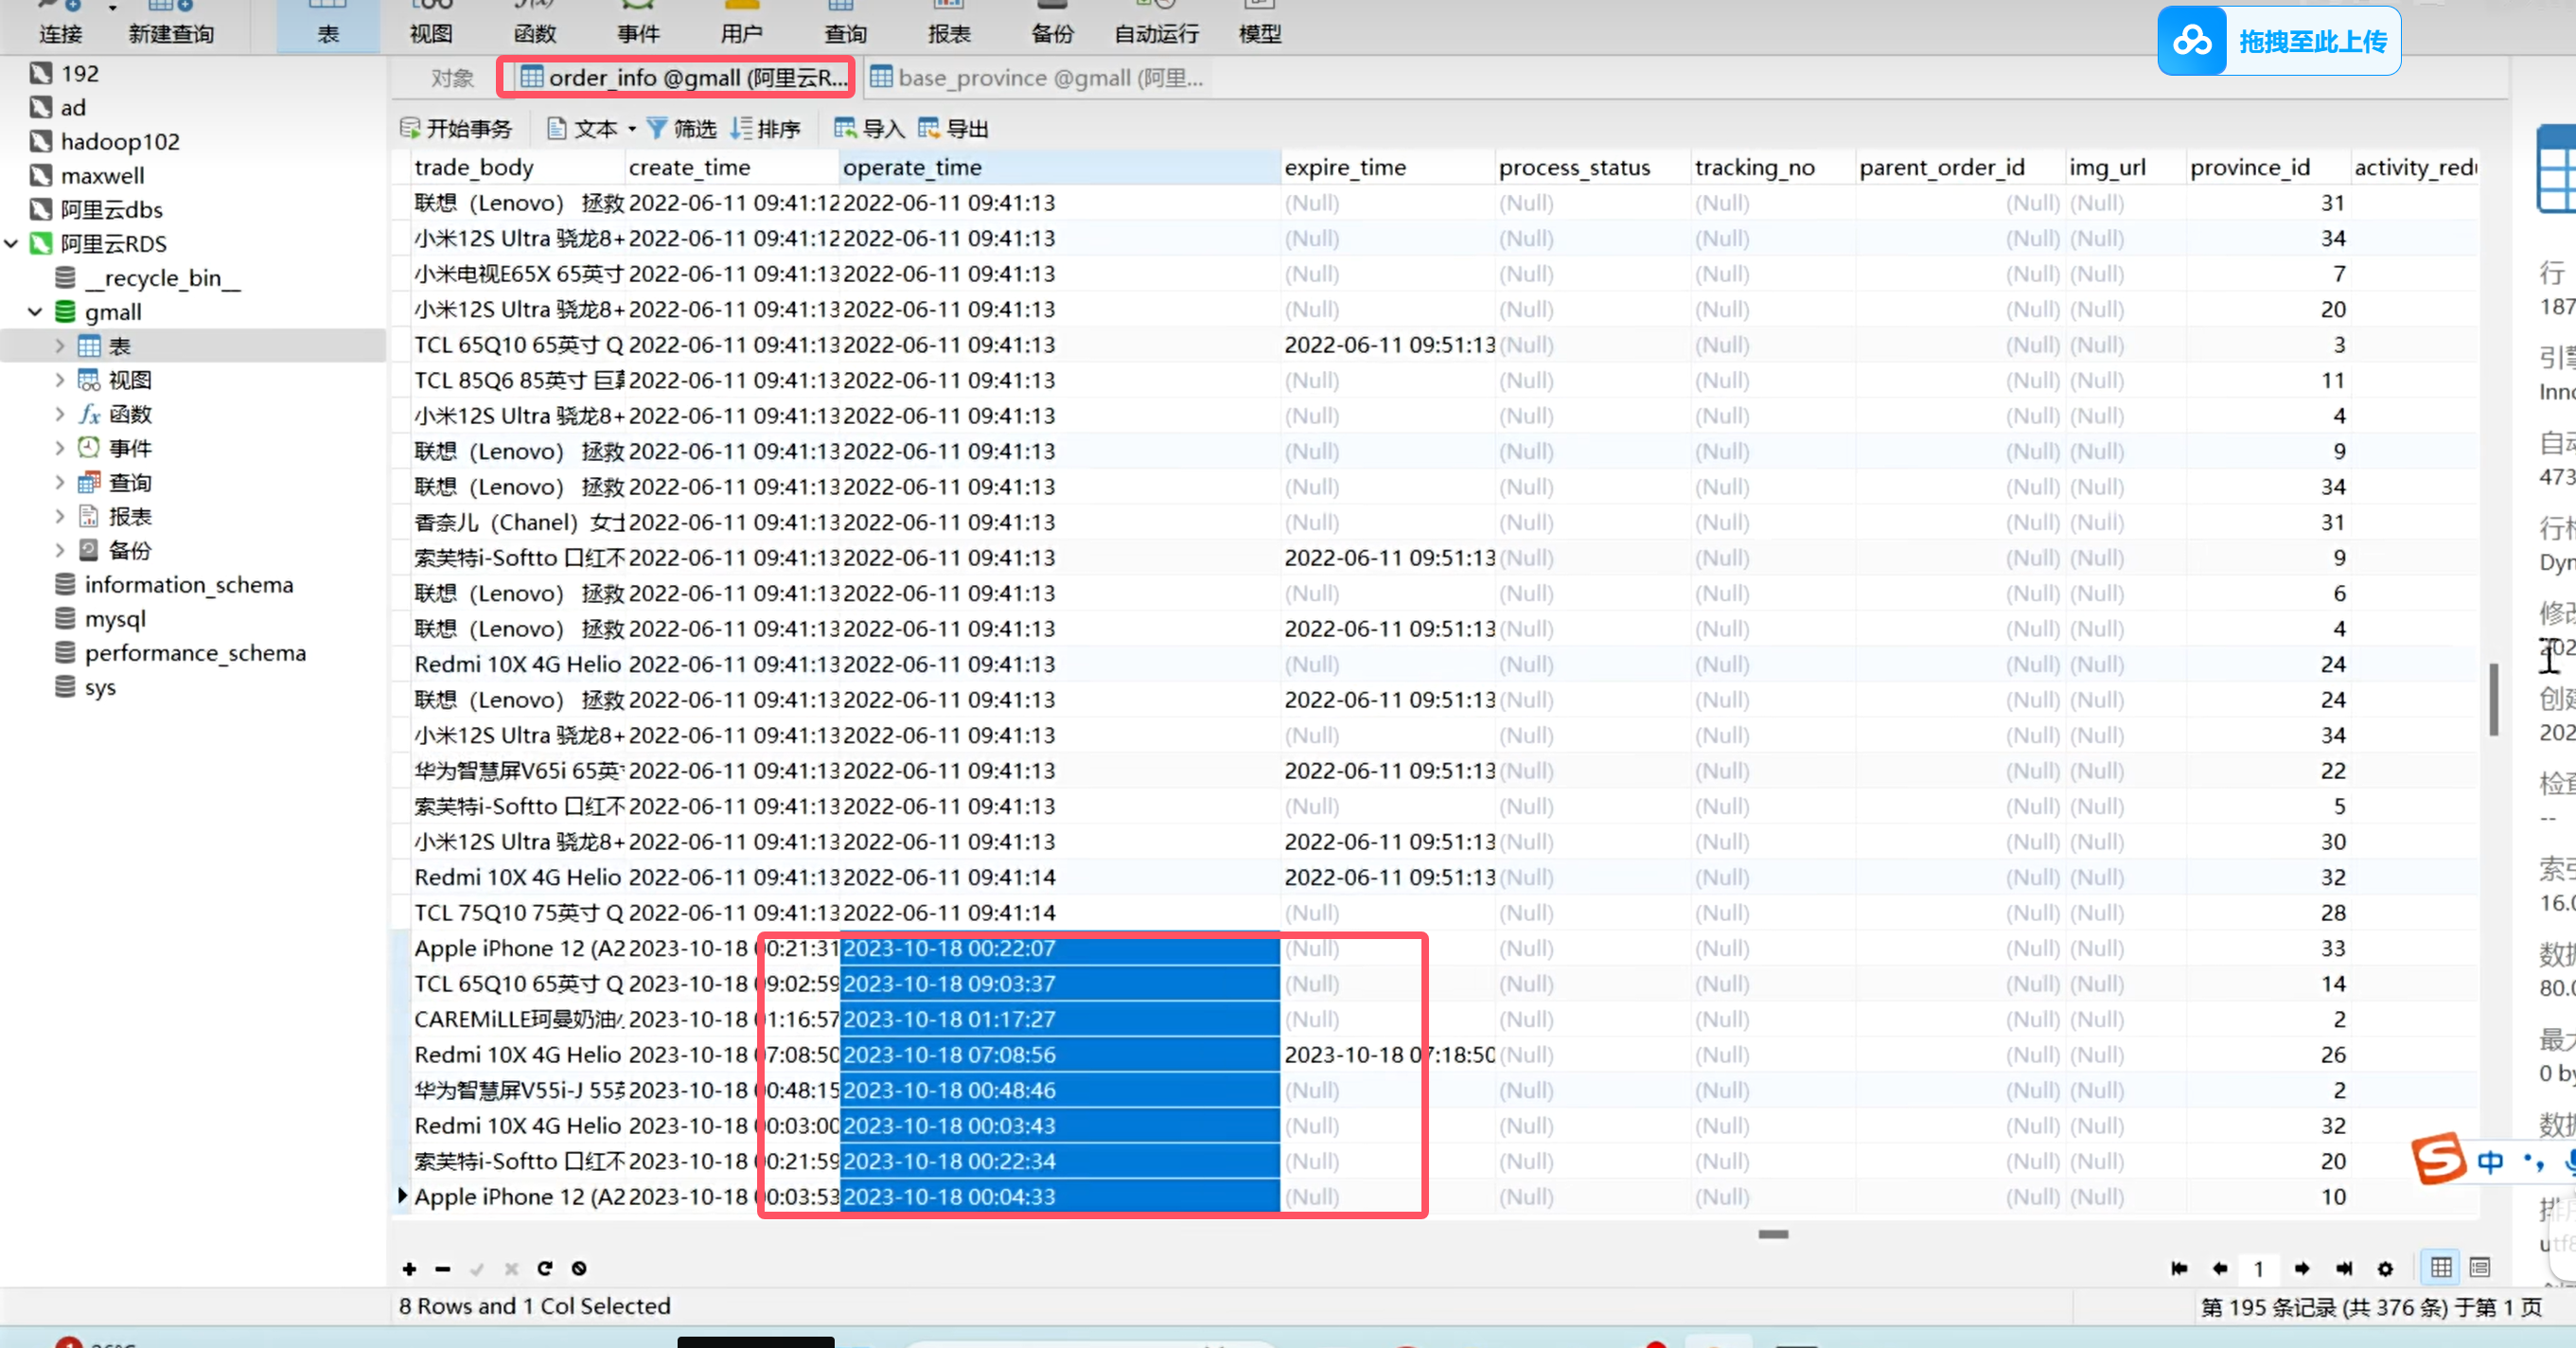Expand the 视图 tree node
The image size is (2576, 1348).
pyautogui.click(x=60, y=380)
